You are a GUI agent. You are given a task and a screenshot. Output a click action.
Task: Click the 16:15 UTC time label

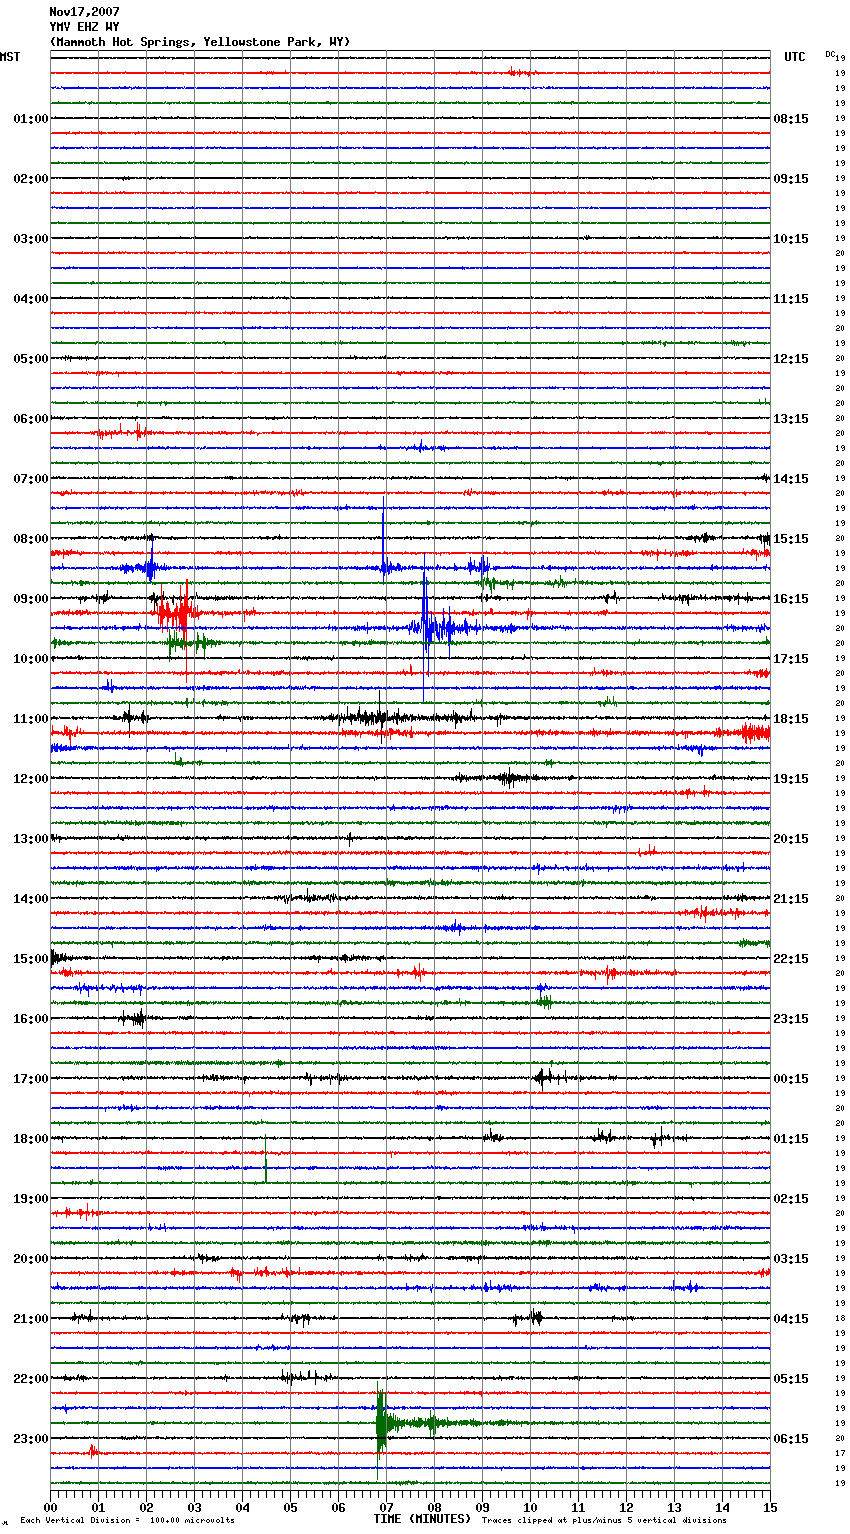791,599
